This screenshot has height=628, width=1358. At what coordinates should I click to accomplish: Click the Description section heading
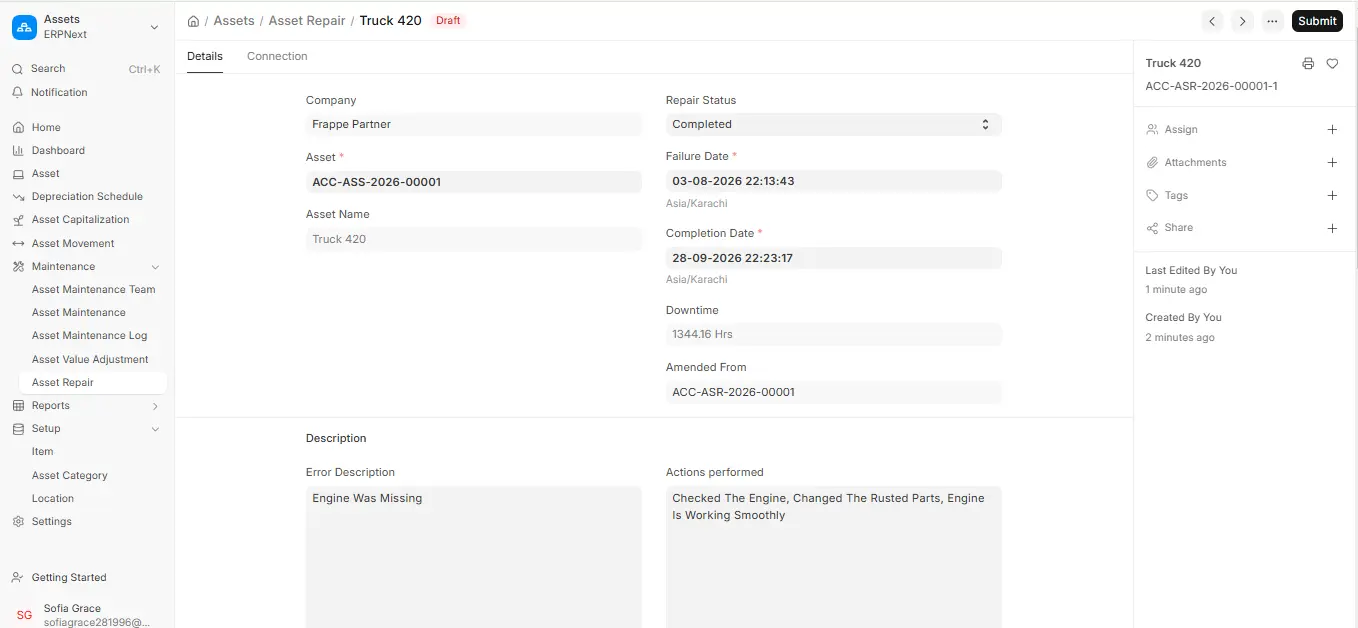(336, 438)
